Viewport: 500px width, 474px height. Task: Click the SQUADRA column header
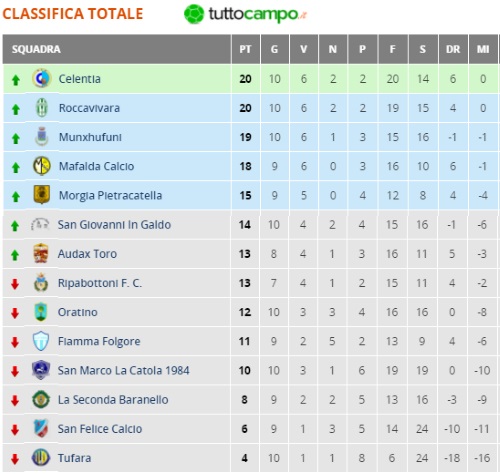pos(117,49)
